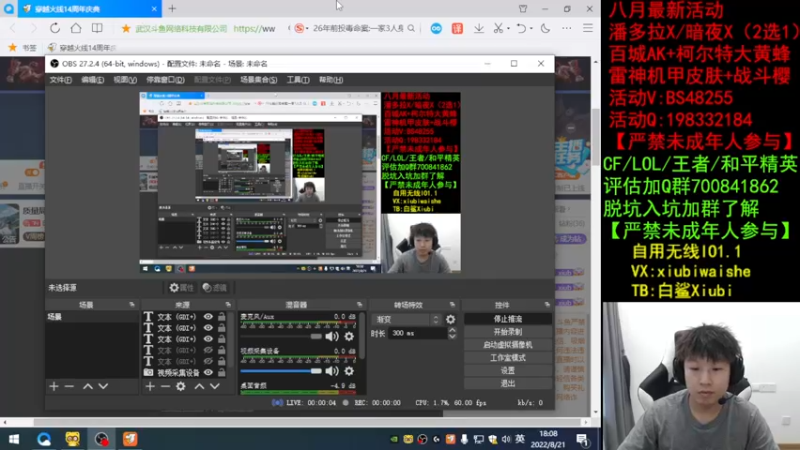The image size is (800, 450).
Task: Move source down in the Sources panel
Action: coord(215,387)
